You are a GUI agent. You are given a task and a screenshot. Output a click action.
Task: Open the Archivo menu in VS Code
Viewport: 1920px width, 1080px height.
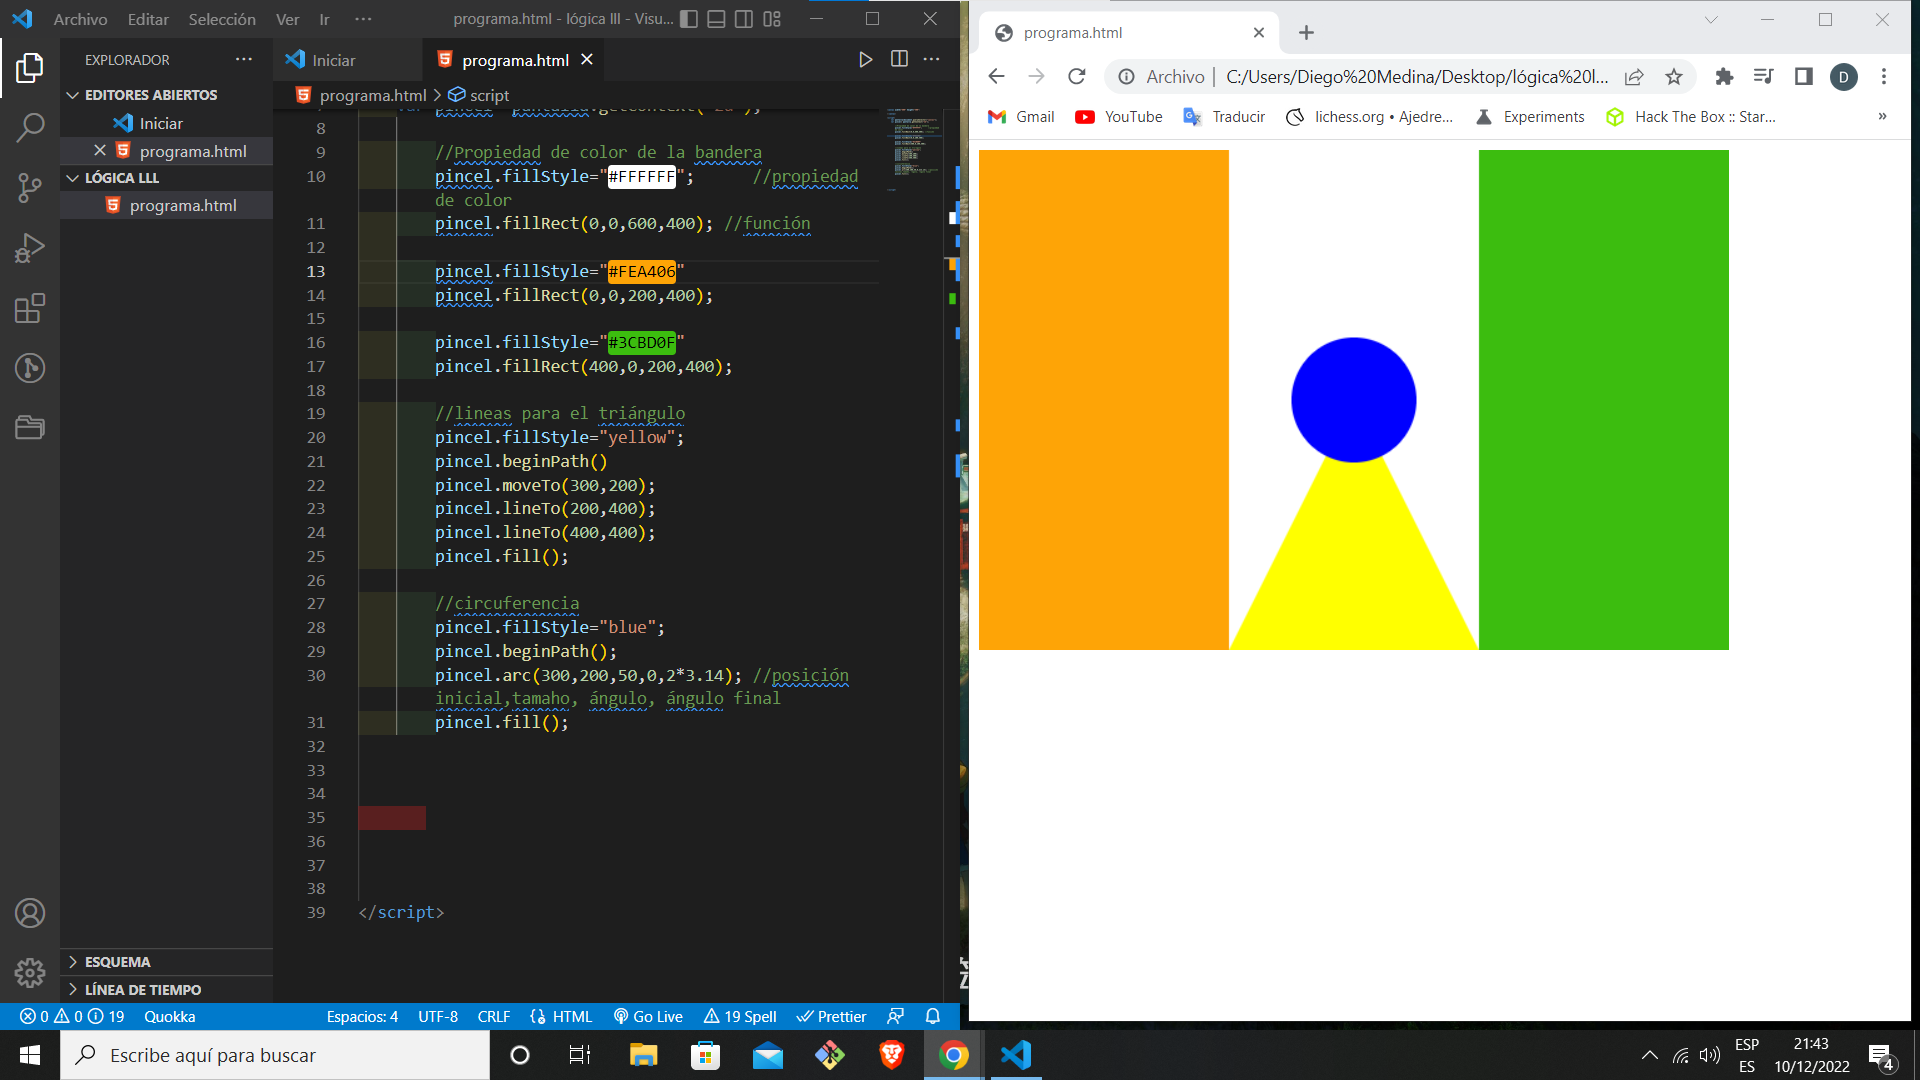pos(80,19)
